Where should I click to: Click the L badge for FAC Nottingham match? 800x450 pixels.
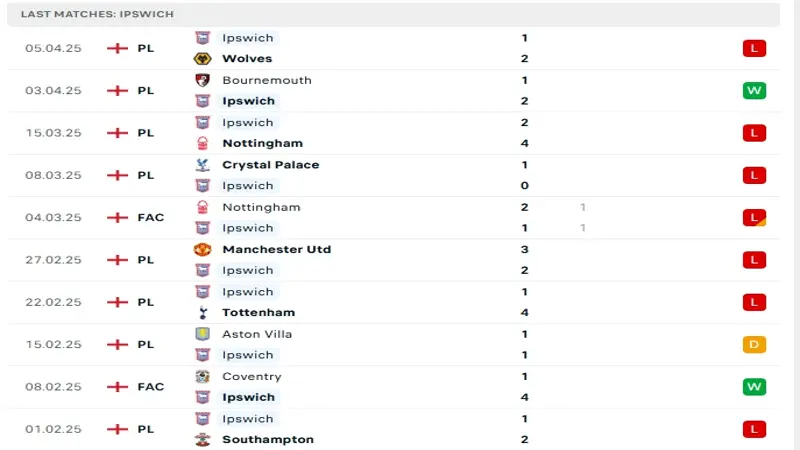point(754,217)
